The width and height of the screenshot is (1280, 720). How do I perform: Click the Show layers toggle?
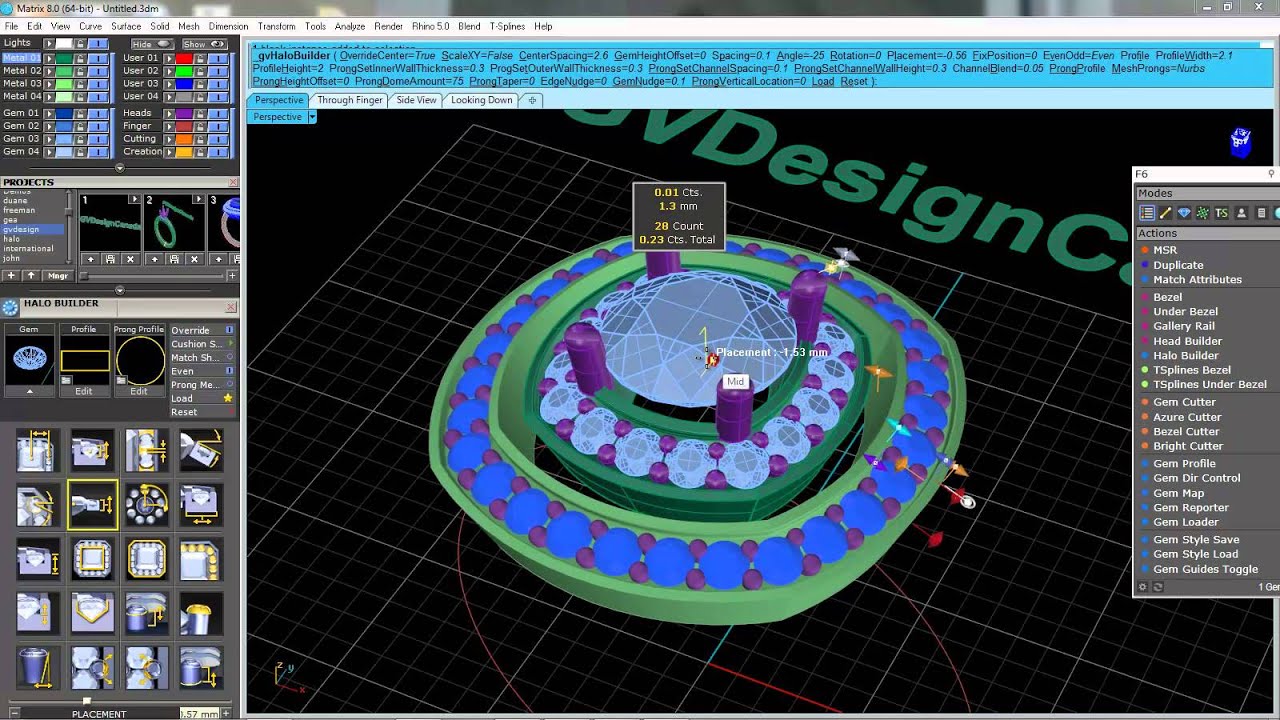click(x=203, y=44)
